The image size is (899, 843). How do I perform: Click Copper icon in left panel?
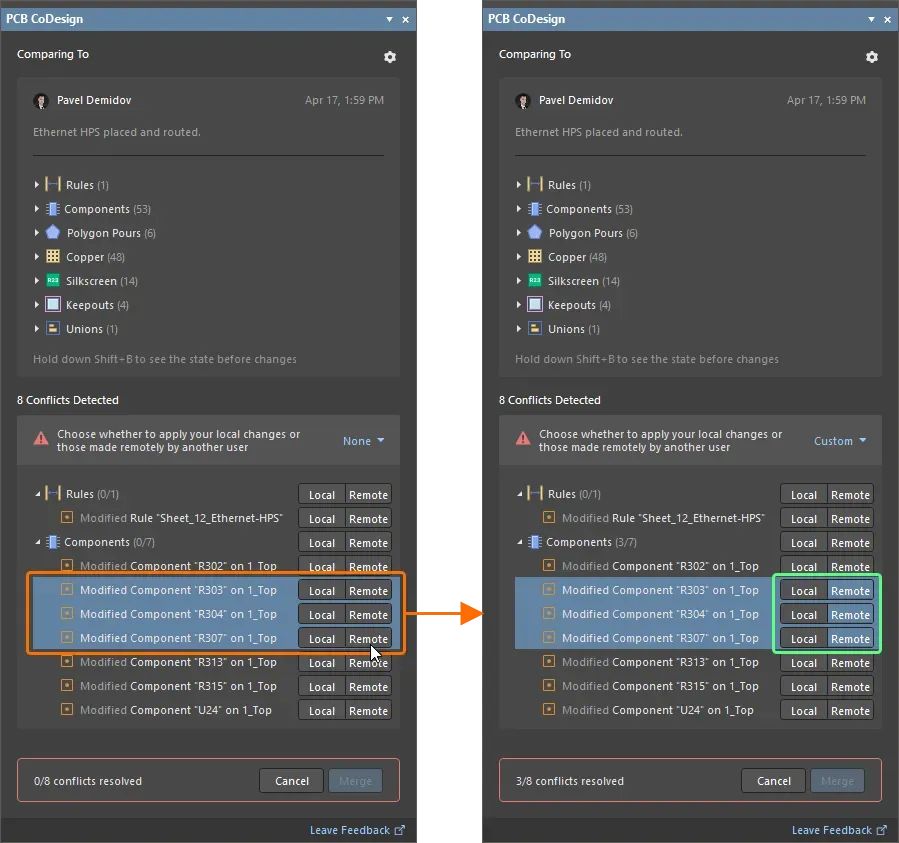coord(53,256)
